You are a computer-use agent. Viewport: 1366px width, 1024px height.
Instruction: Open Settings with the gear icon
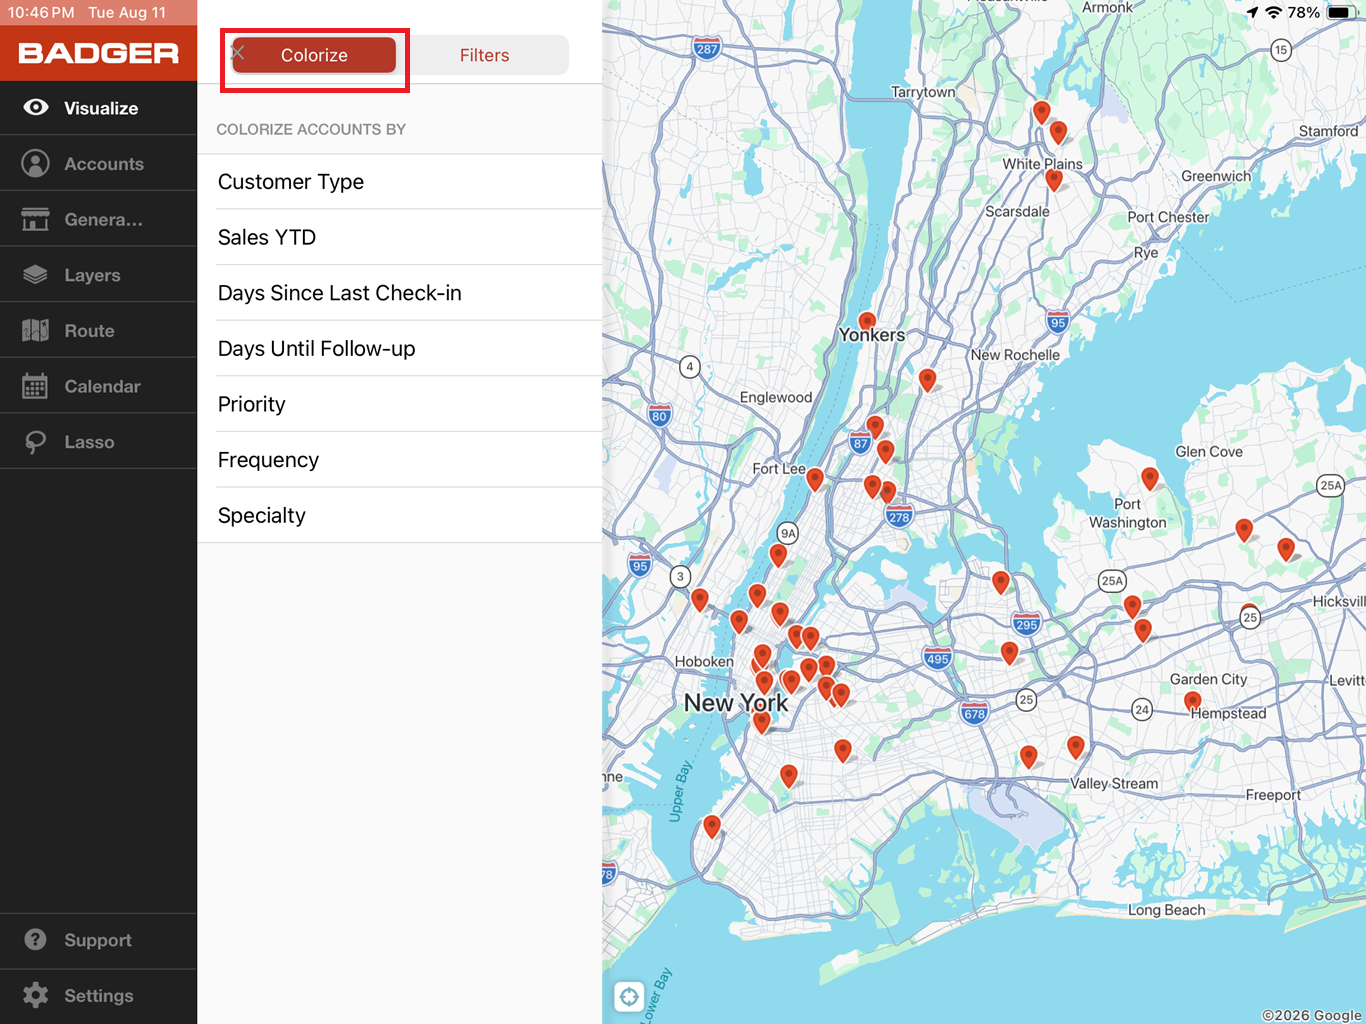point(98,996)
